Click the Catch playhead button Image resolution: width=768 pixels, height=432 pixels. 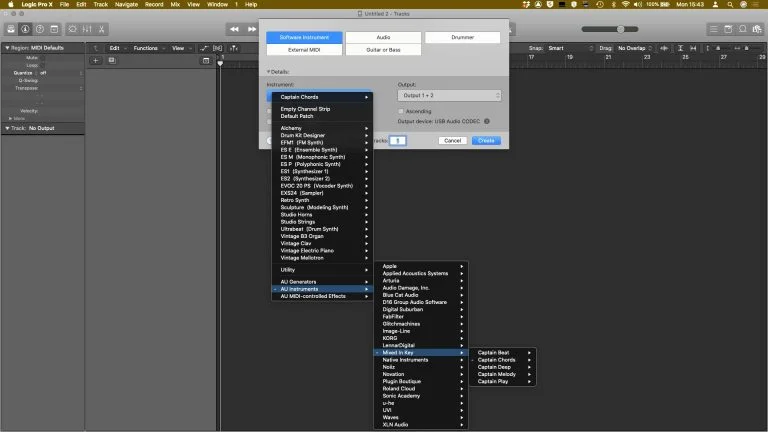click(234, 48)
